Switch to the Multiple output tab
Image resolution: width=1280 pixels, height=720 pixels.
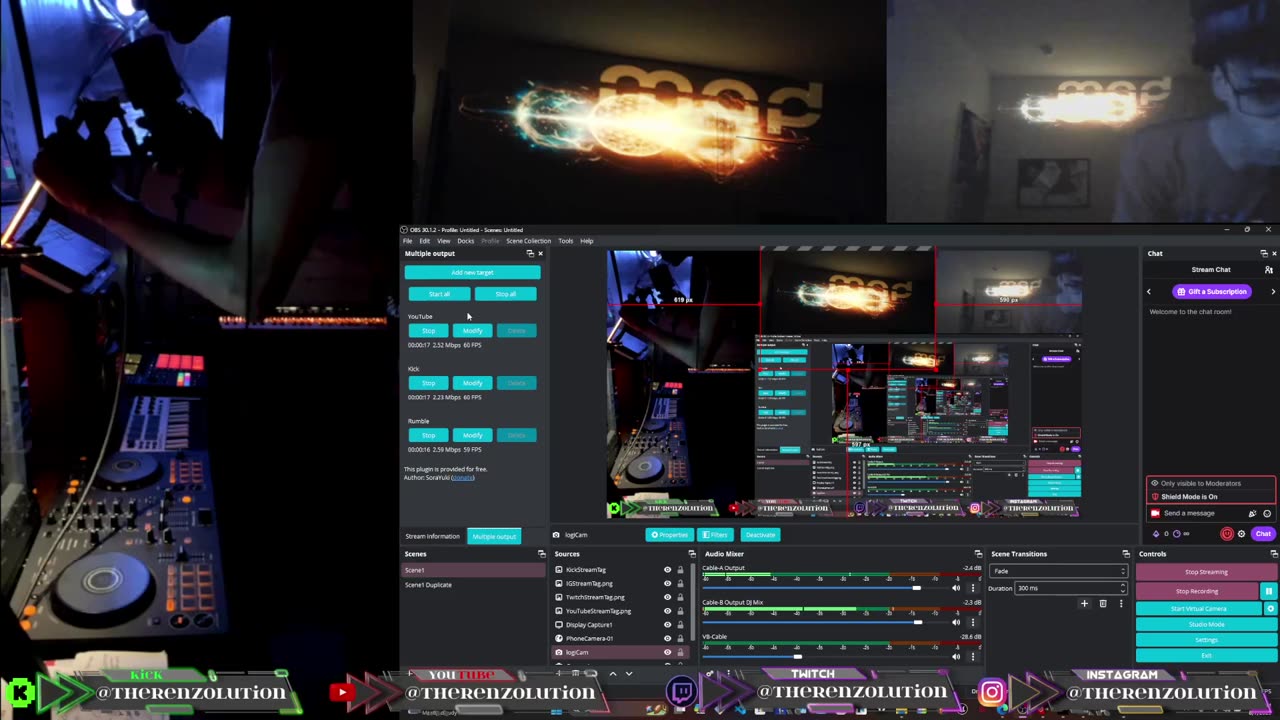(494, 536)
